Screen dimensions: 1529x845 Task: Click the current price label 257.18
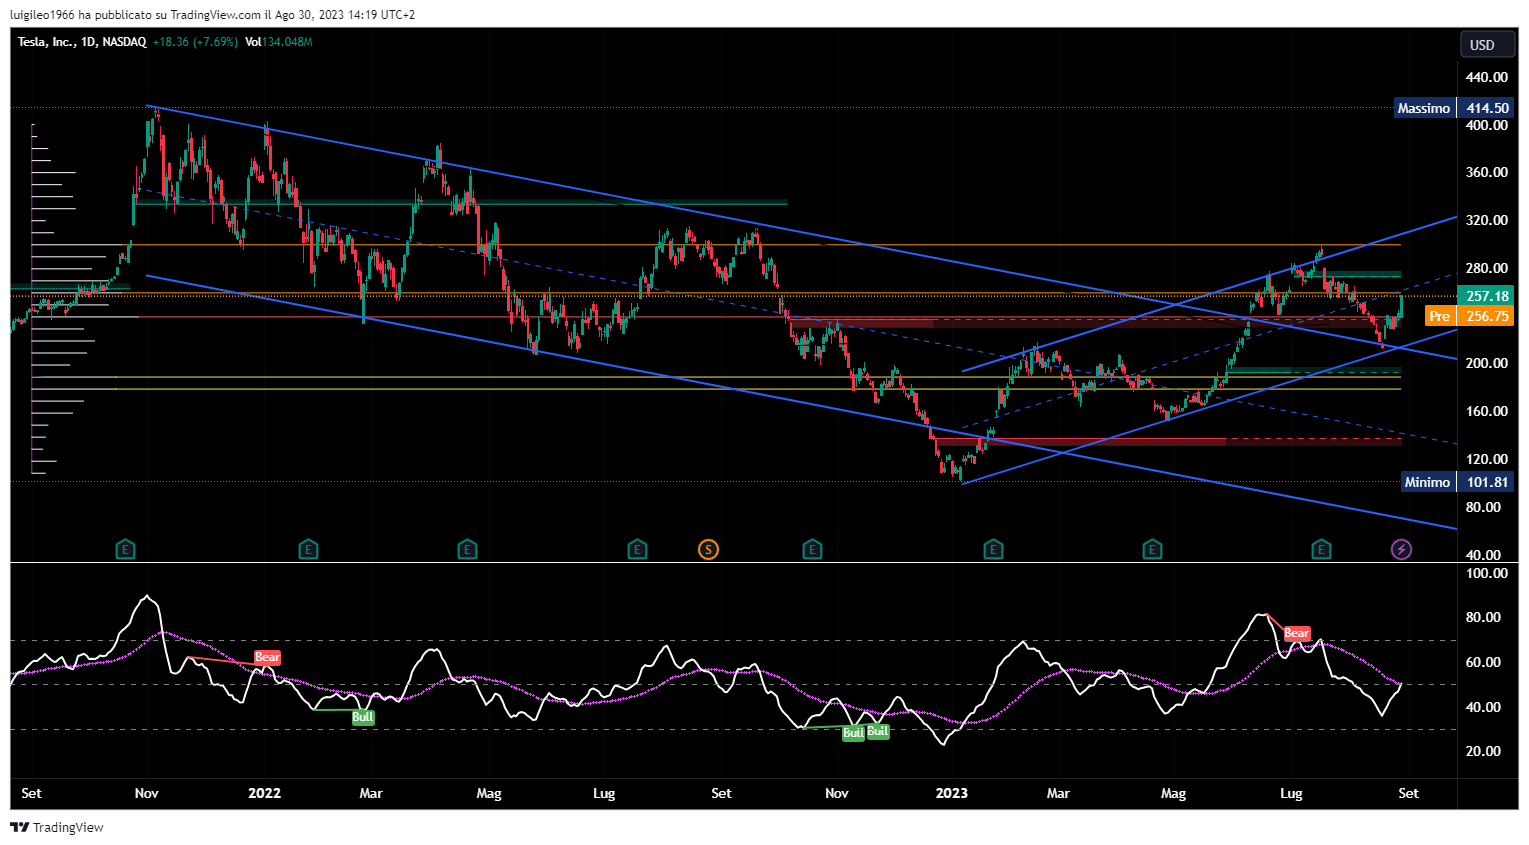(1486, 296)
